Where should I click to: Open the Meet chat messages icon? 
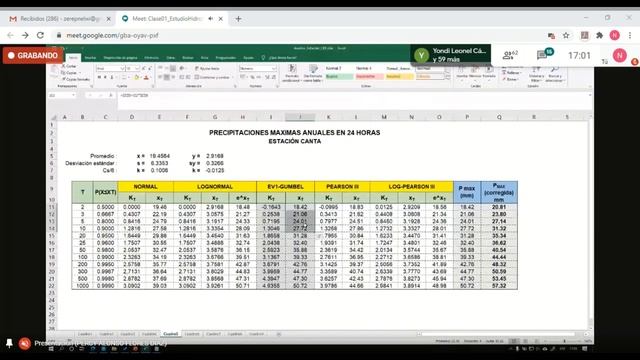pyautogui.click(x=544, y=54)
